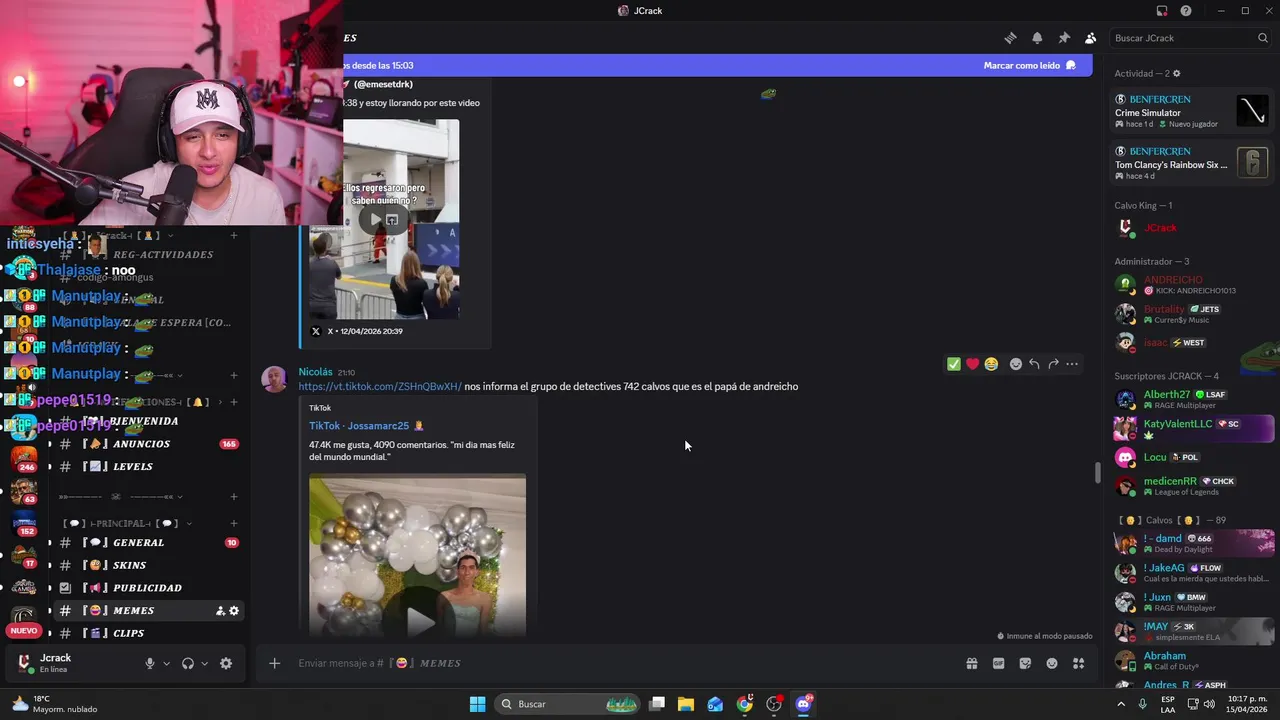Click the search magnifier in Buscar JCrack

coord(1263,38)
